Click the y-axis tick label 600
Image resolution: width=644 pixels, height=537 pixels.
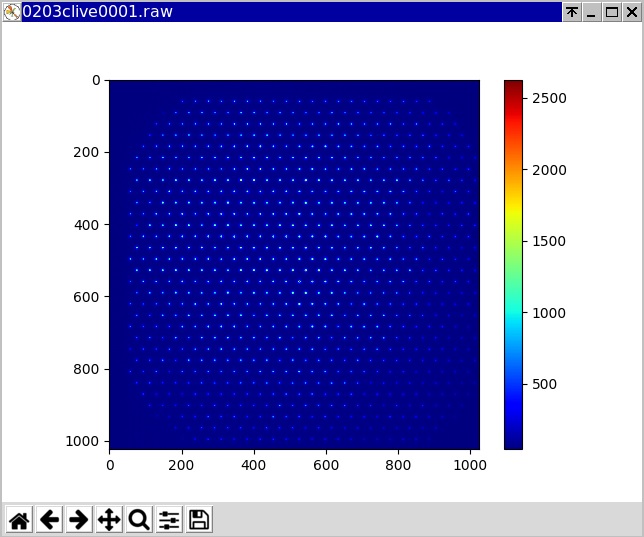point(88,297)
